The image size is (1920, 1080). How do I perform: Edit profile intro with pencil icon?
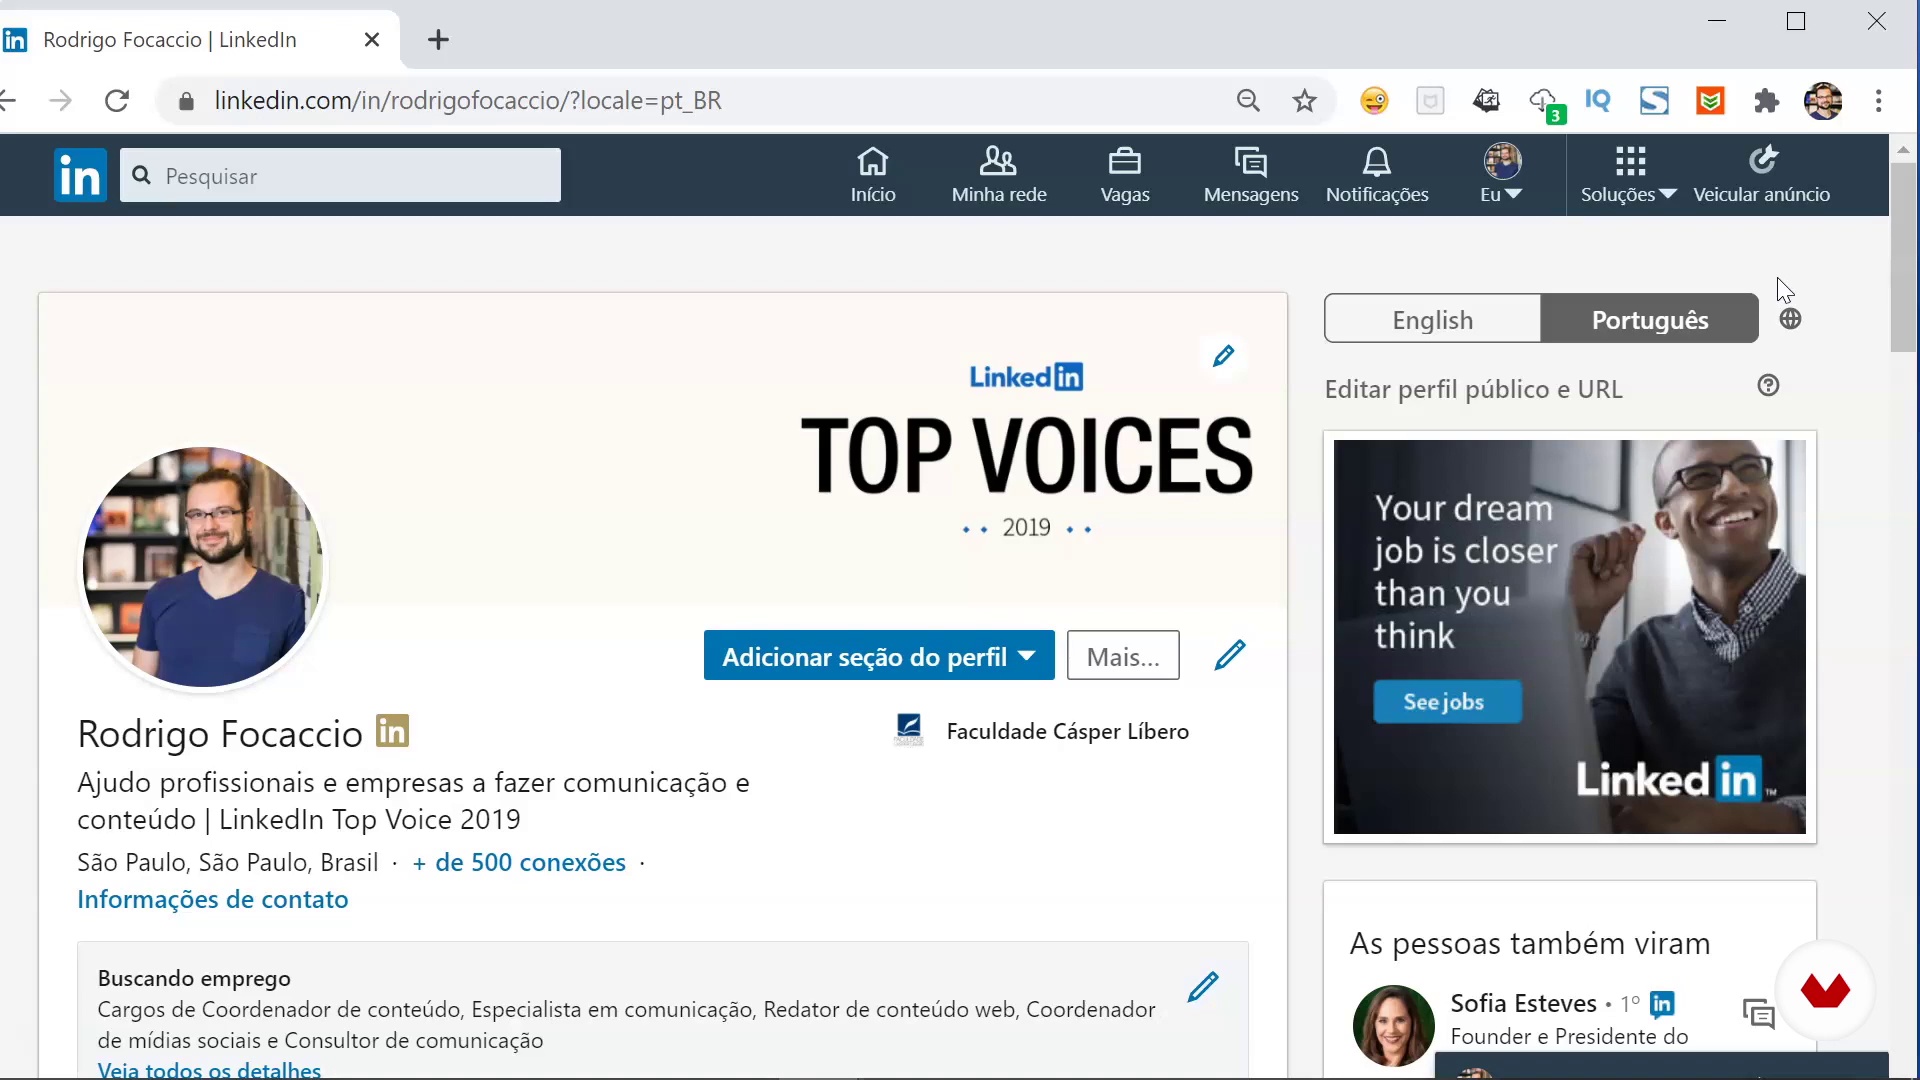pyautogui.click(x=1230, y=655)
